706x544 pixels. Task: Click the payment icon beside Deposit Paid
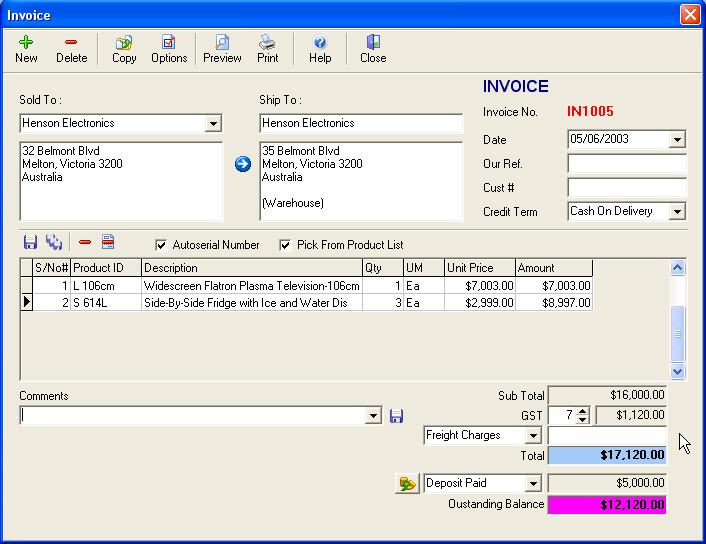tap(407, 484)
